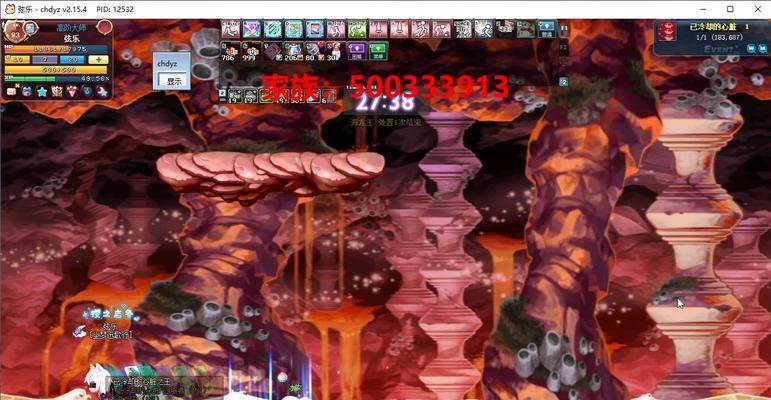Open the mail envelope icon
771x400 pixels.
11,92
